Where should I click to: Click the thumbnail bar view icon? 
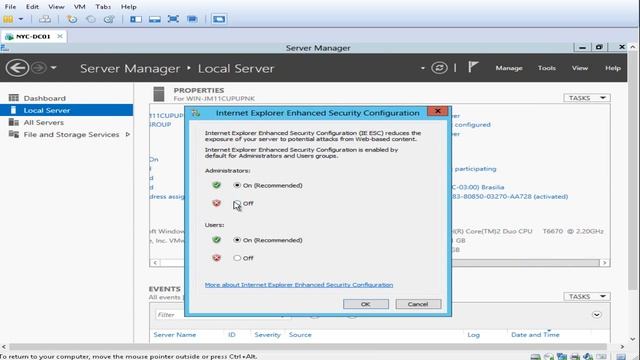pyautogui.click(x=155, y=19)
